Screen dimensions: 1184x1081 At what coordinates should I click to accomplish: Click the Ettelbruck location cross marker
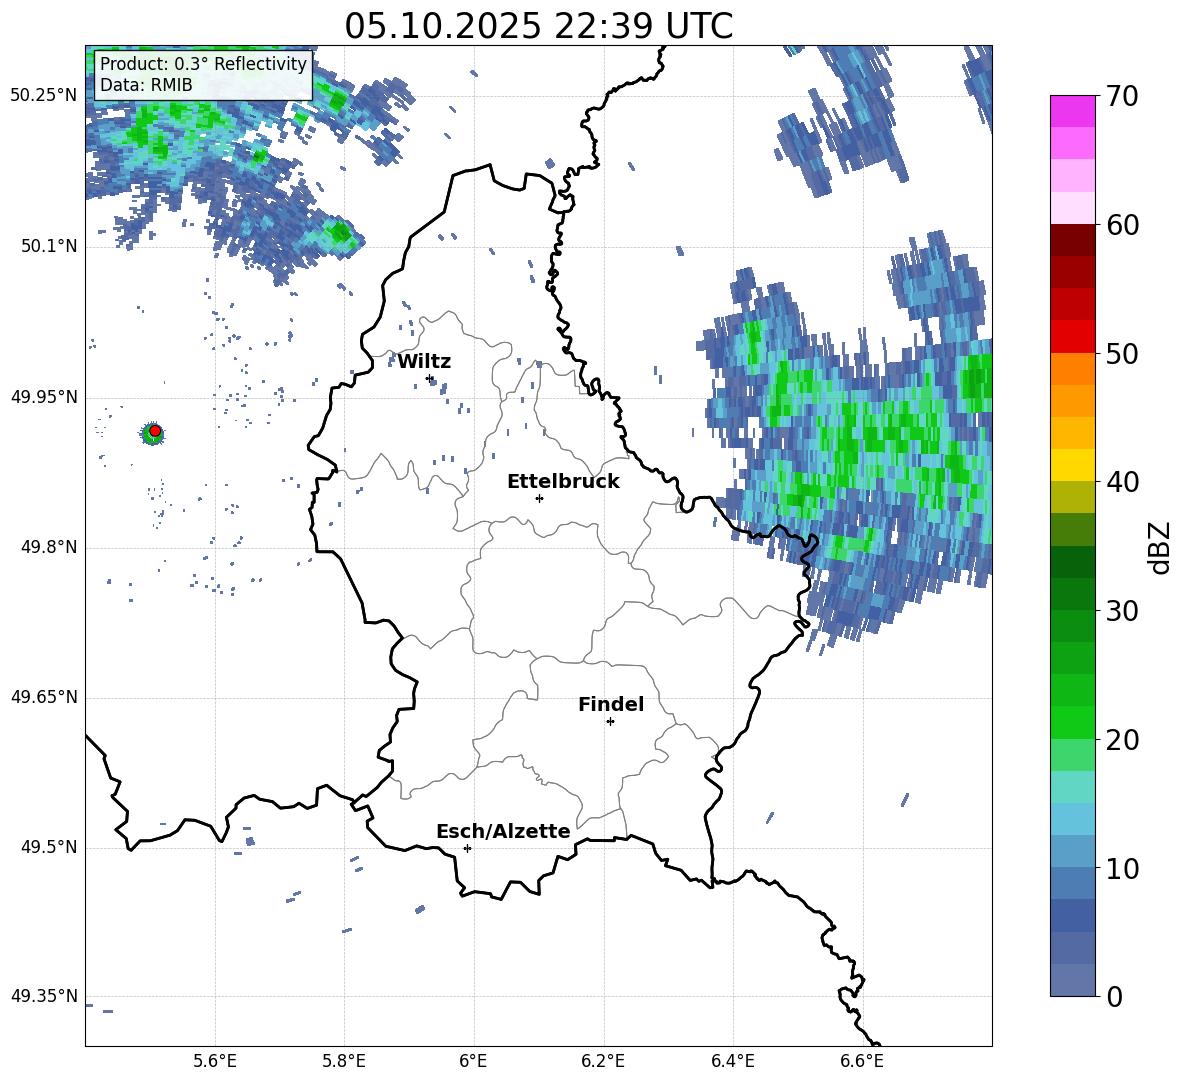[539, 498]
